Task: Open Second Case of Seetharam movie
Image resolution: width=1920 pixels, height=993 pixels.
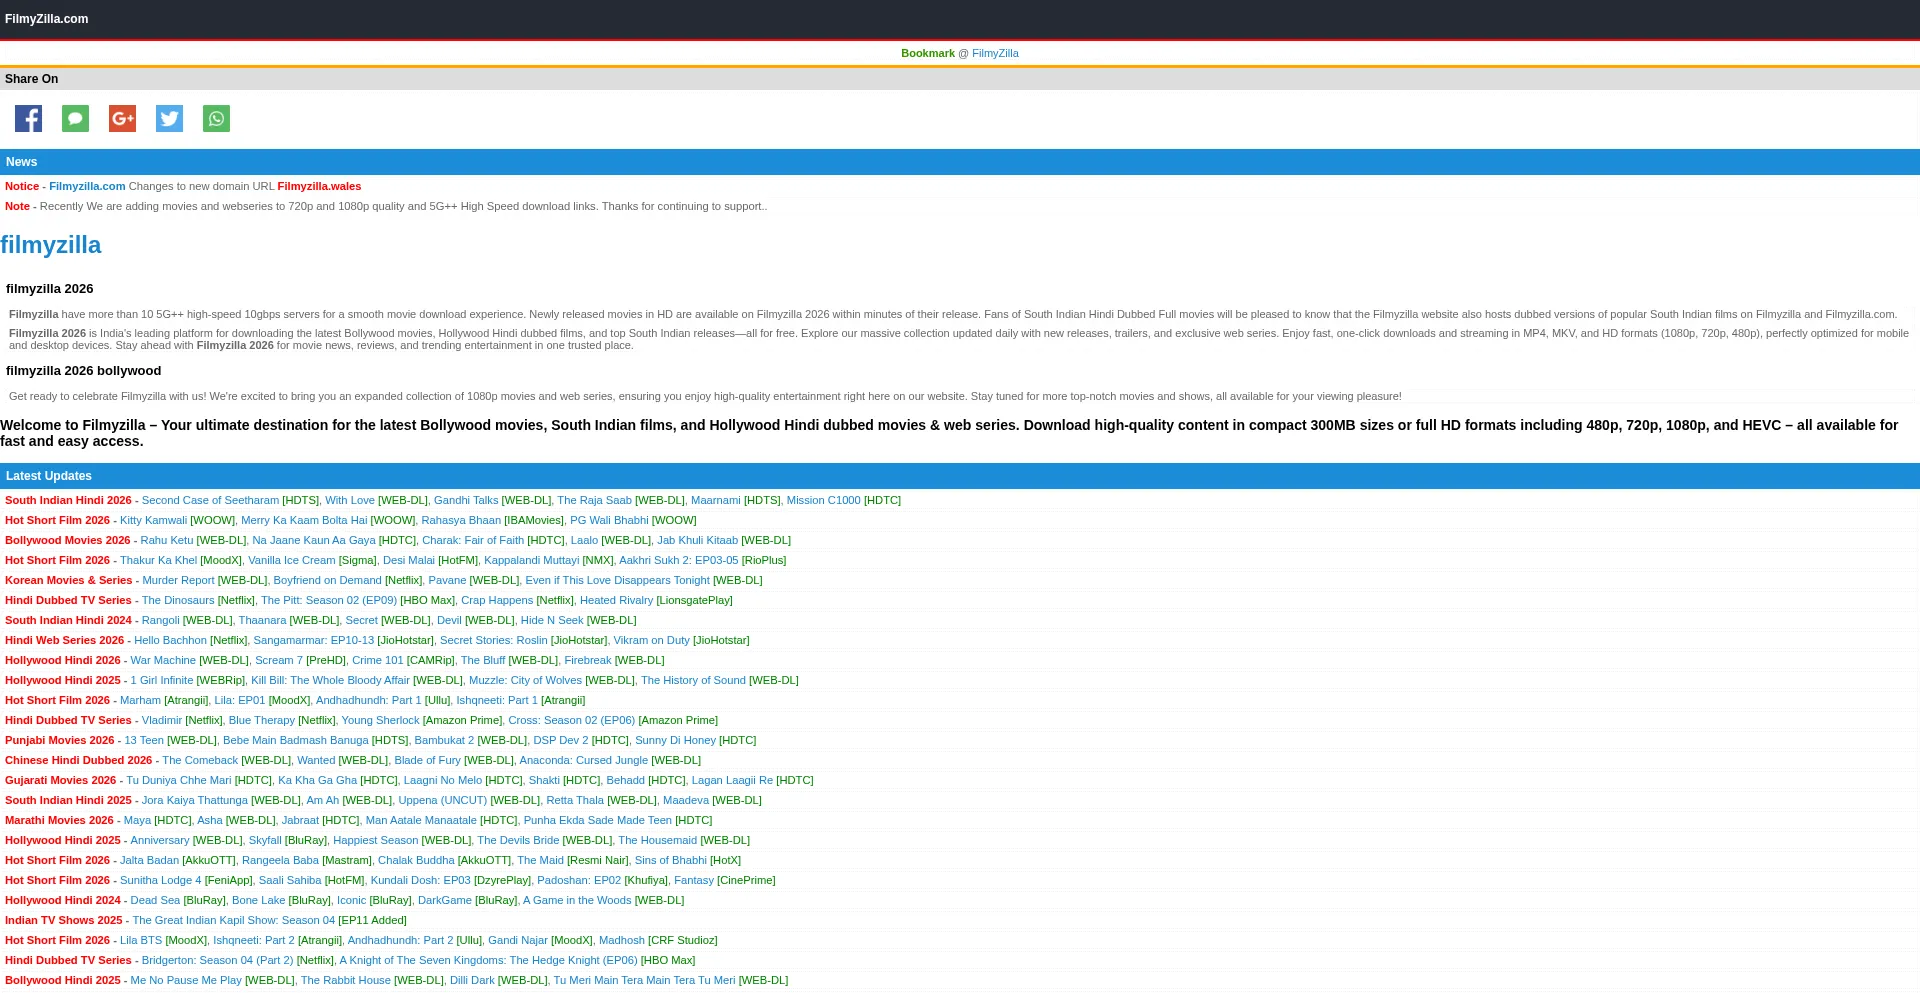Action: (x=210, y=500)
